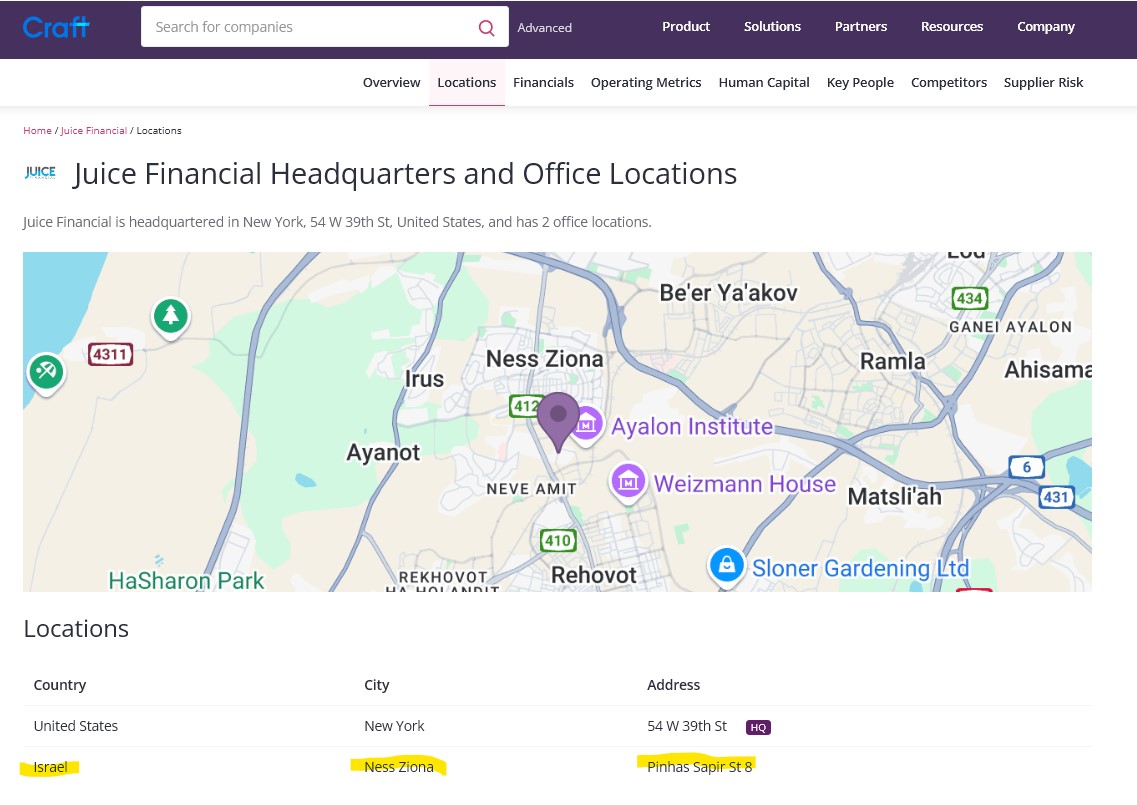Screen dimensions: 1137x805
Task: Switch to the Key People tab
Action: [x=860, y=82]
